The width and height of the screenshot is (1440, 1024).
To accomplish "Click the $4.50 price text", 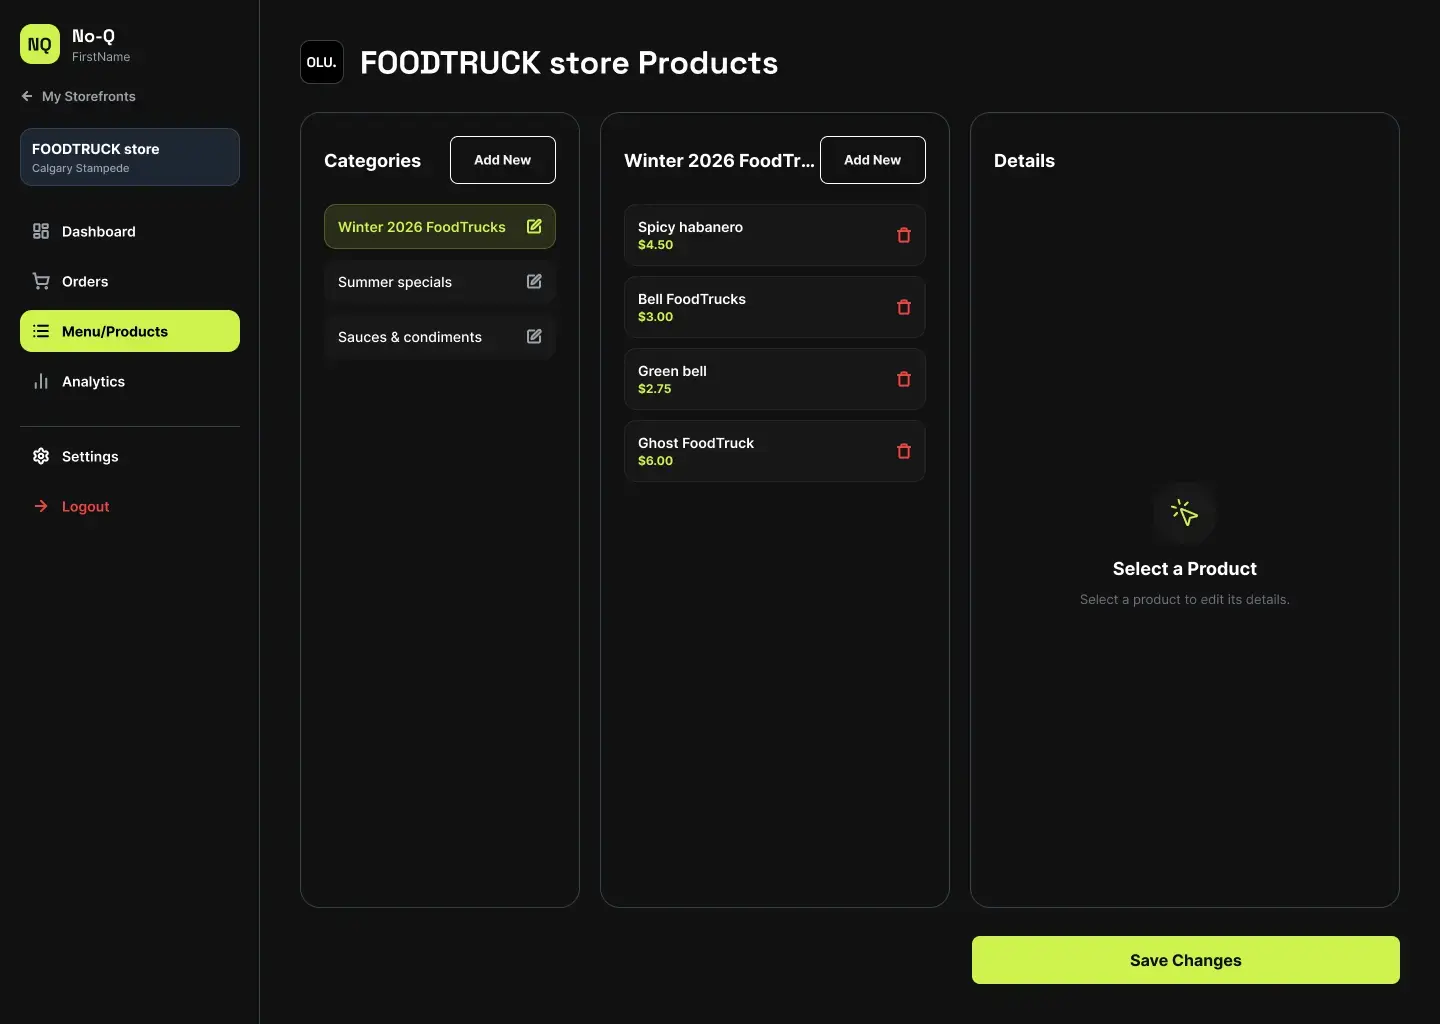I will [x=656, y=245].
